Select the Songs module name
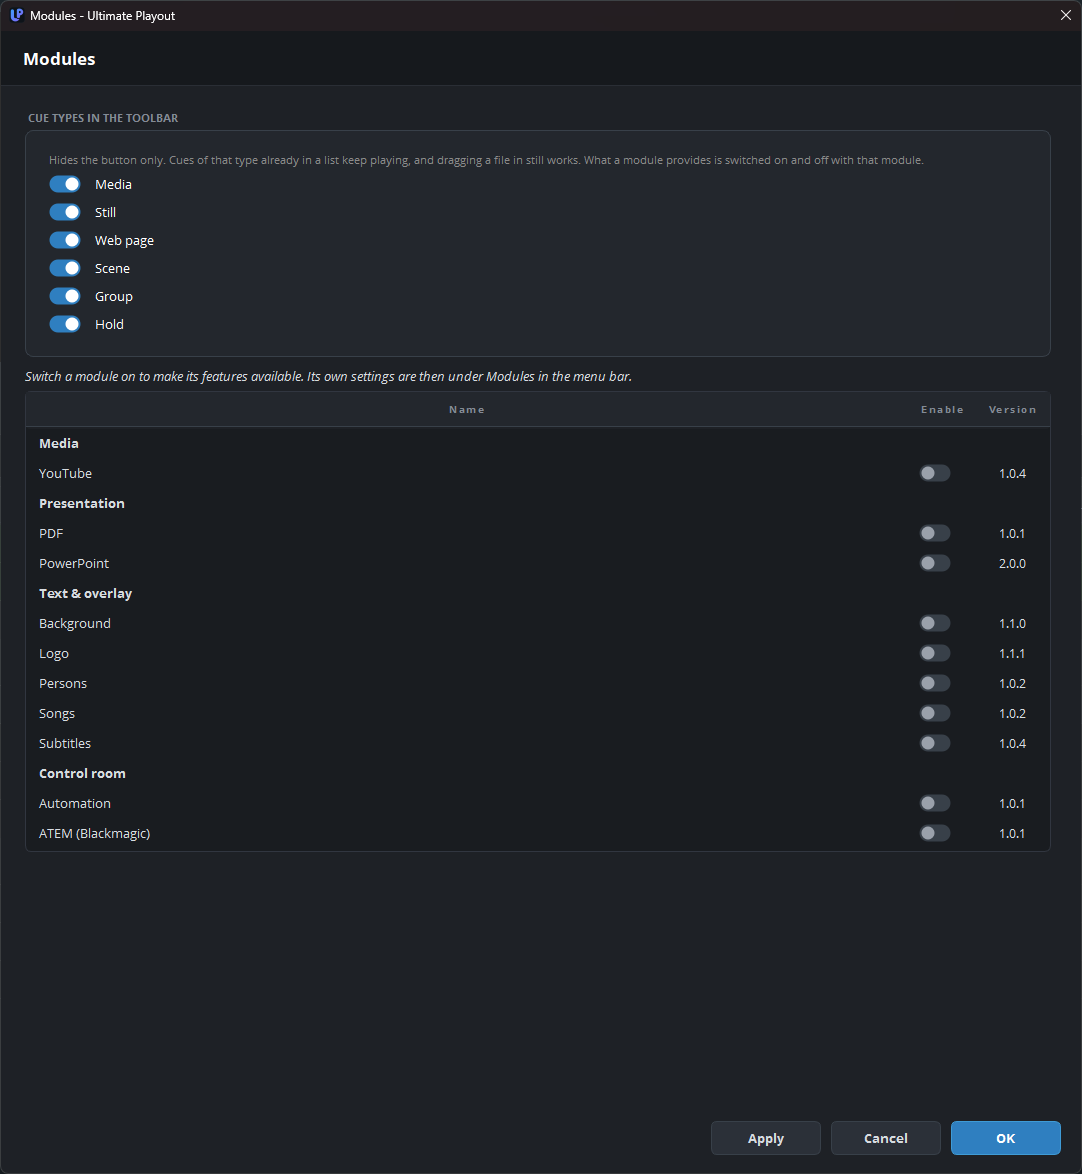 57,714
